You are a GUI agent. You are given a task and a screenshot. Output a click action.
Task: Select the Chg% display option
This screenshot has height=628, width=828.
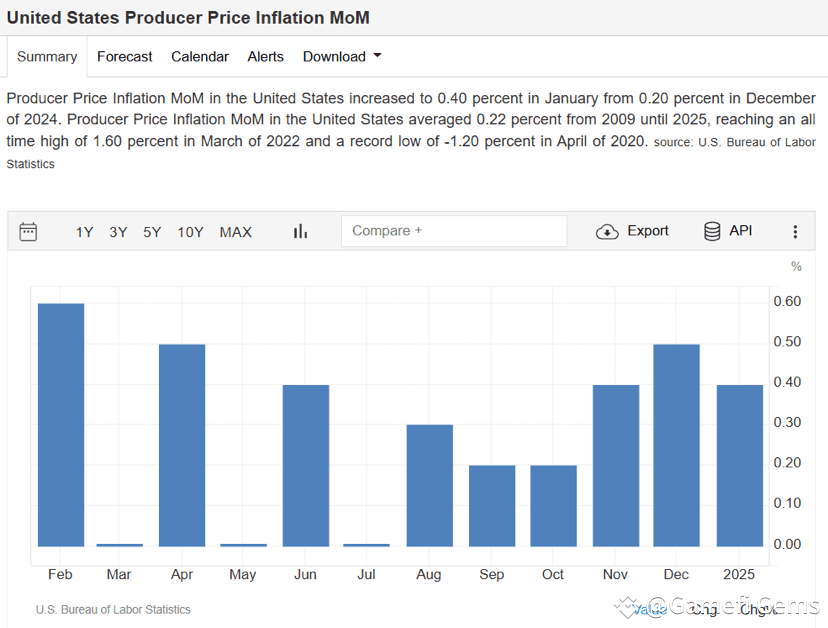click(x=755, y=609)
